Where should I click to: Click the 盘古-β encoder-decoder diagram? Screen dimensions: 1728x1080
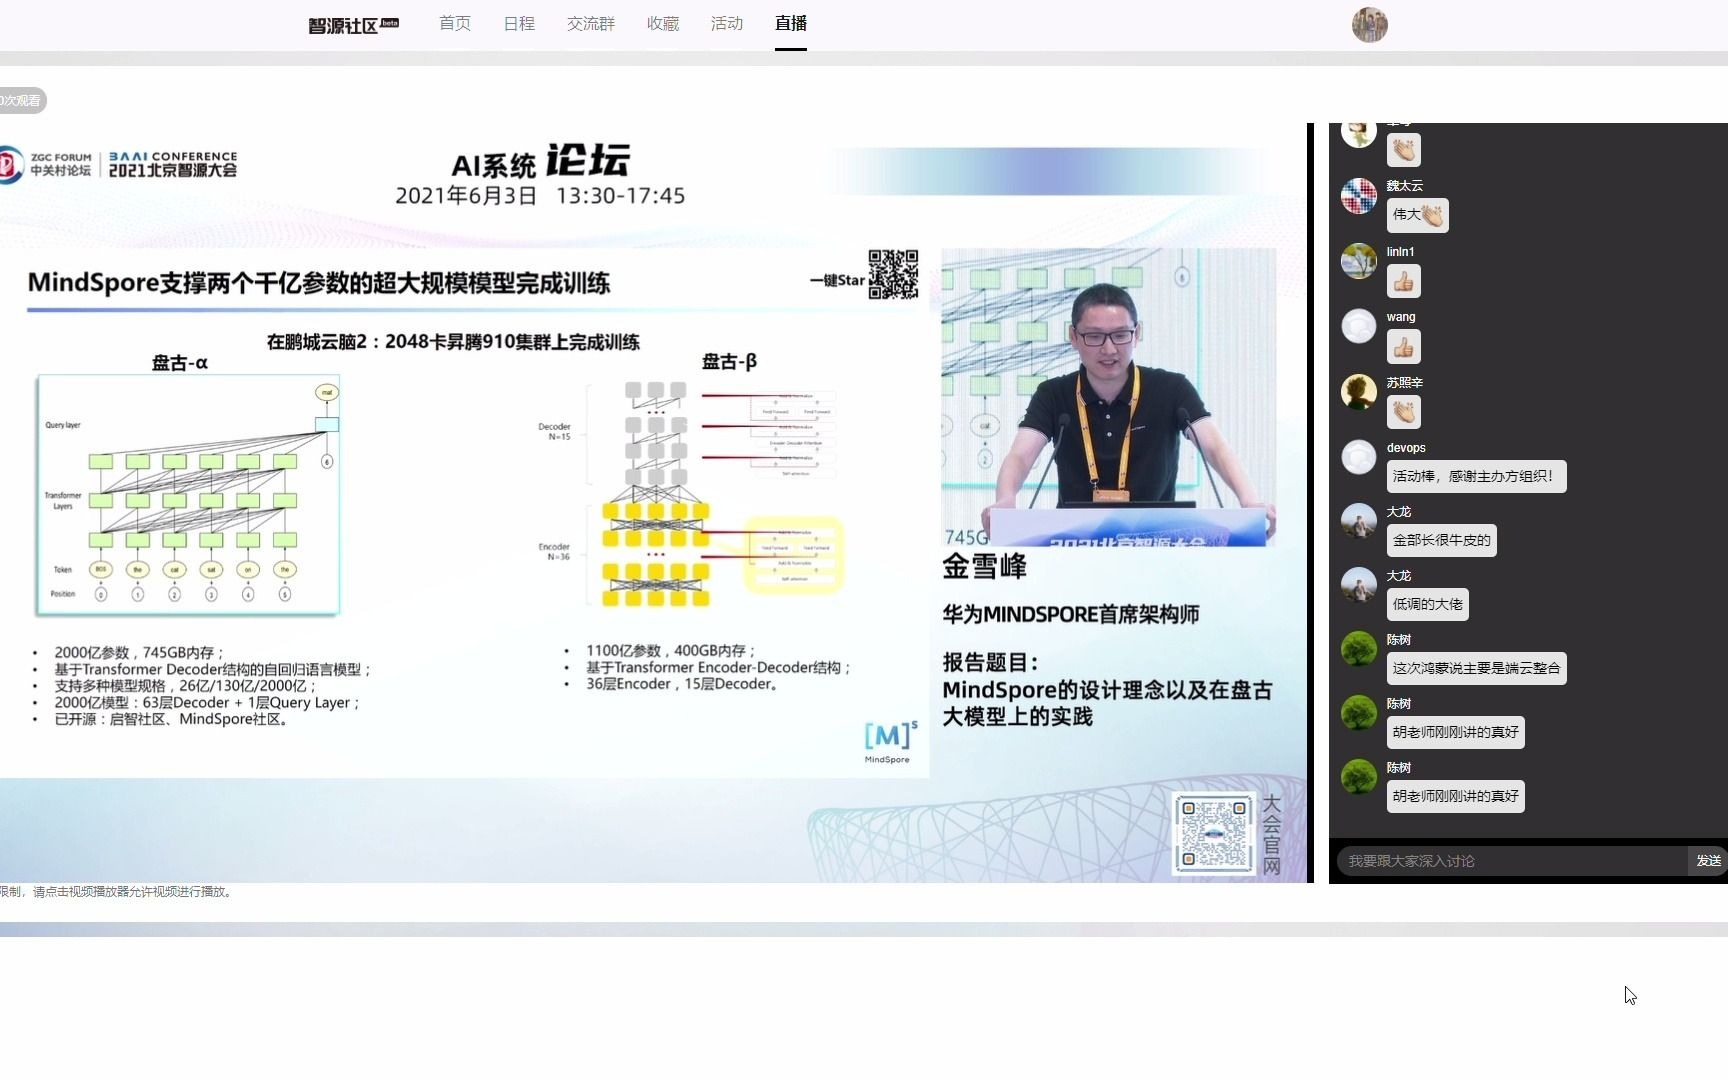coord(691,493)
